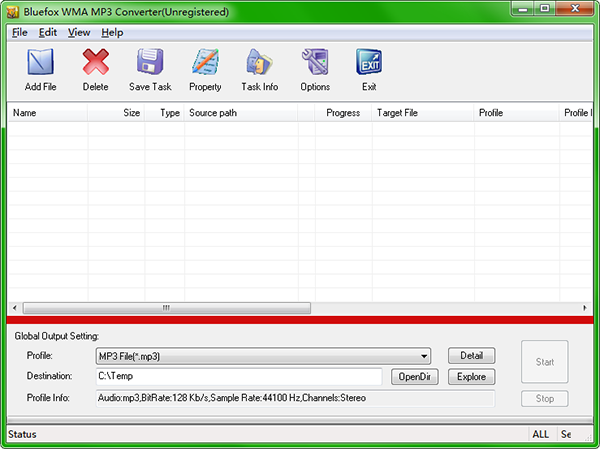The image size is (600, 449).
Task: Click the scrollbar right arrow
Action: 585,308
